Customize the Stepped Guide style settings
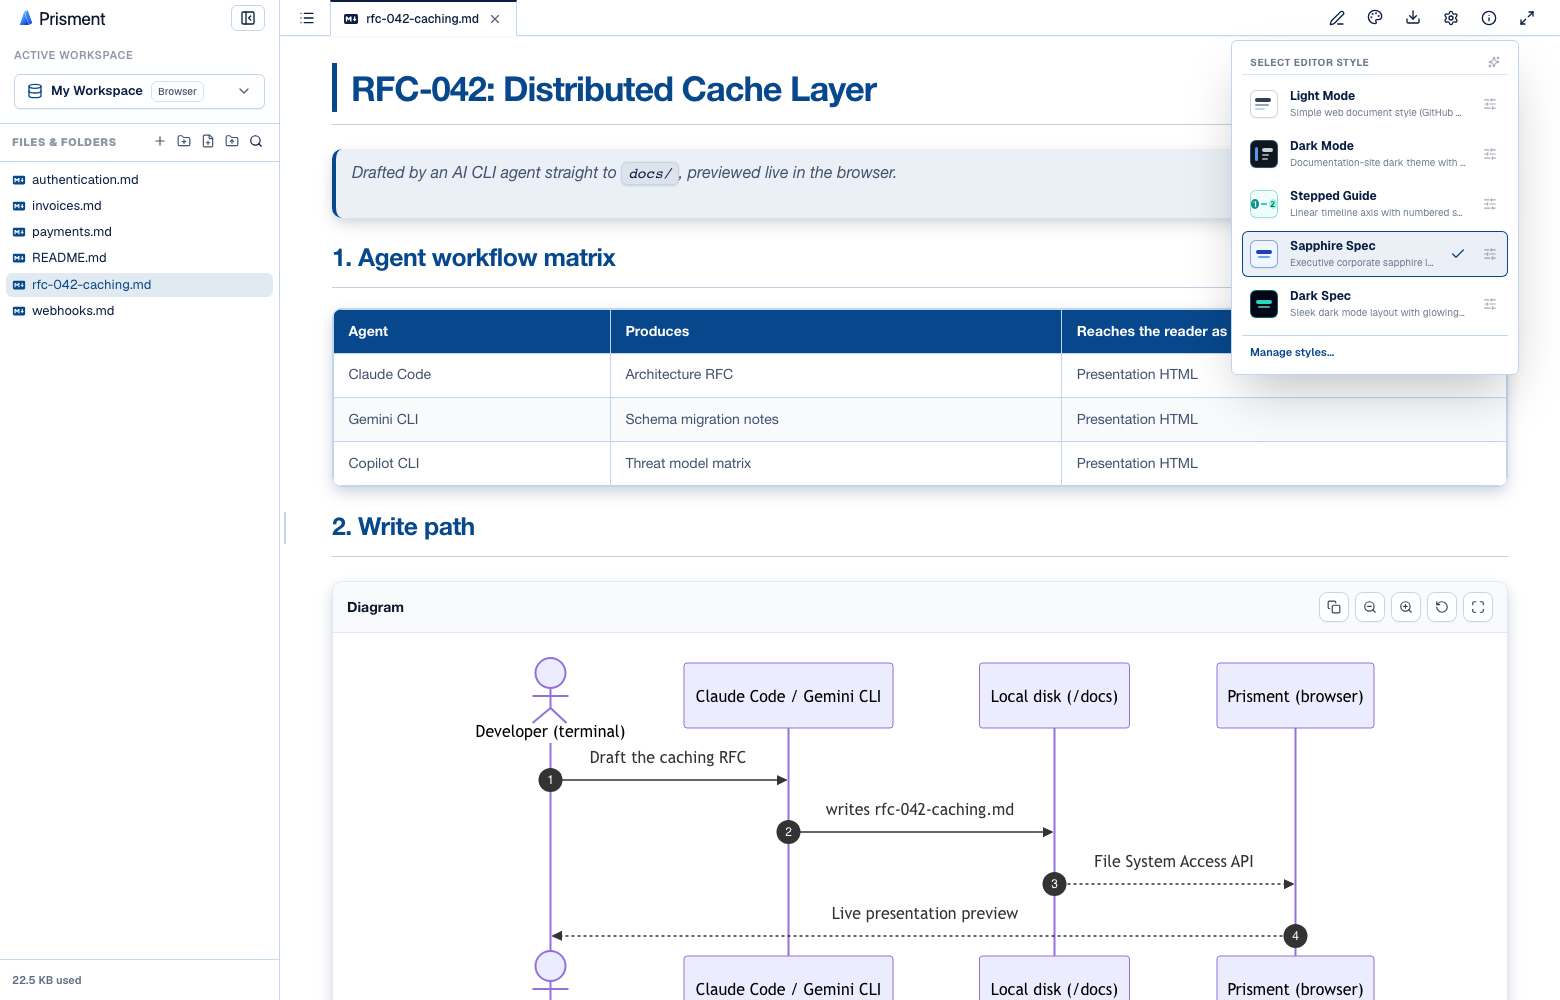Viewport: 1560px width, 1000px height. click(x=1490, y=204)
